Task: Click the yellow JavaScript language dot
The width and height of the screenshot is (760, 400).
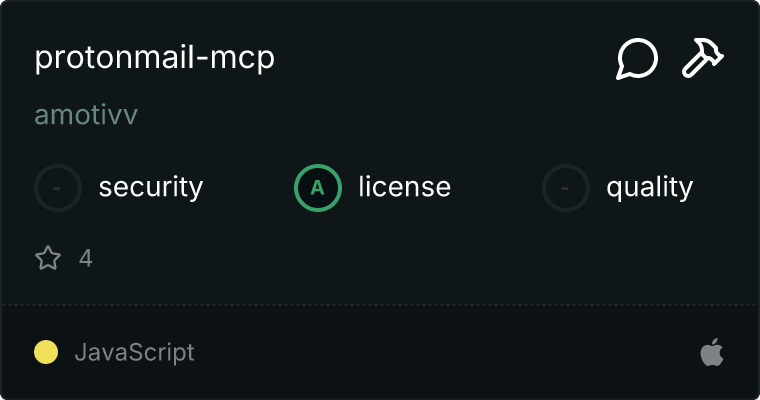Action: (x=46, y=352)
